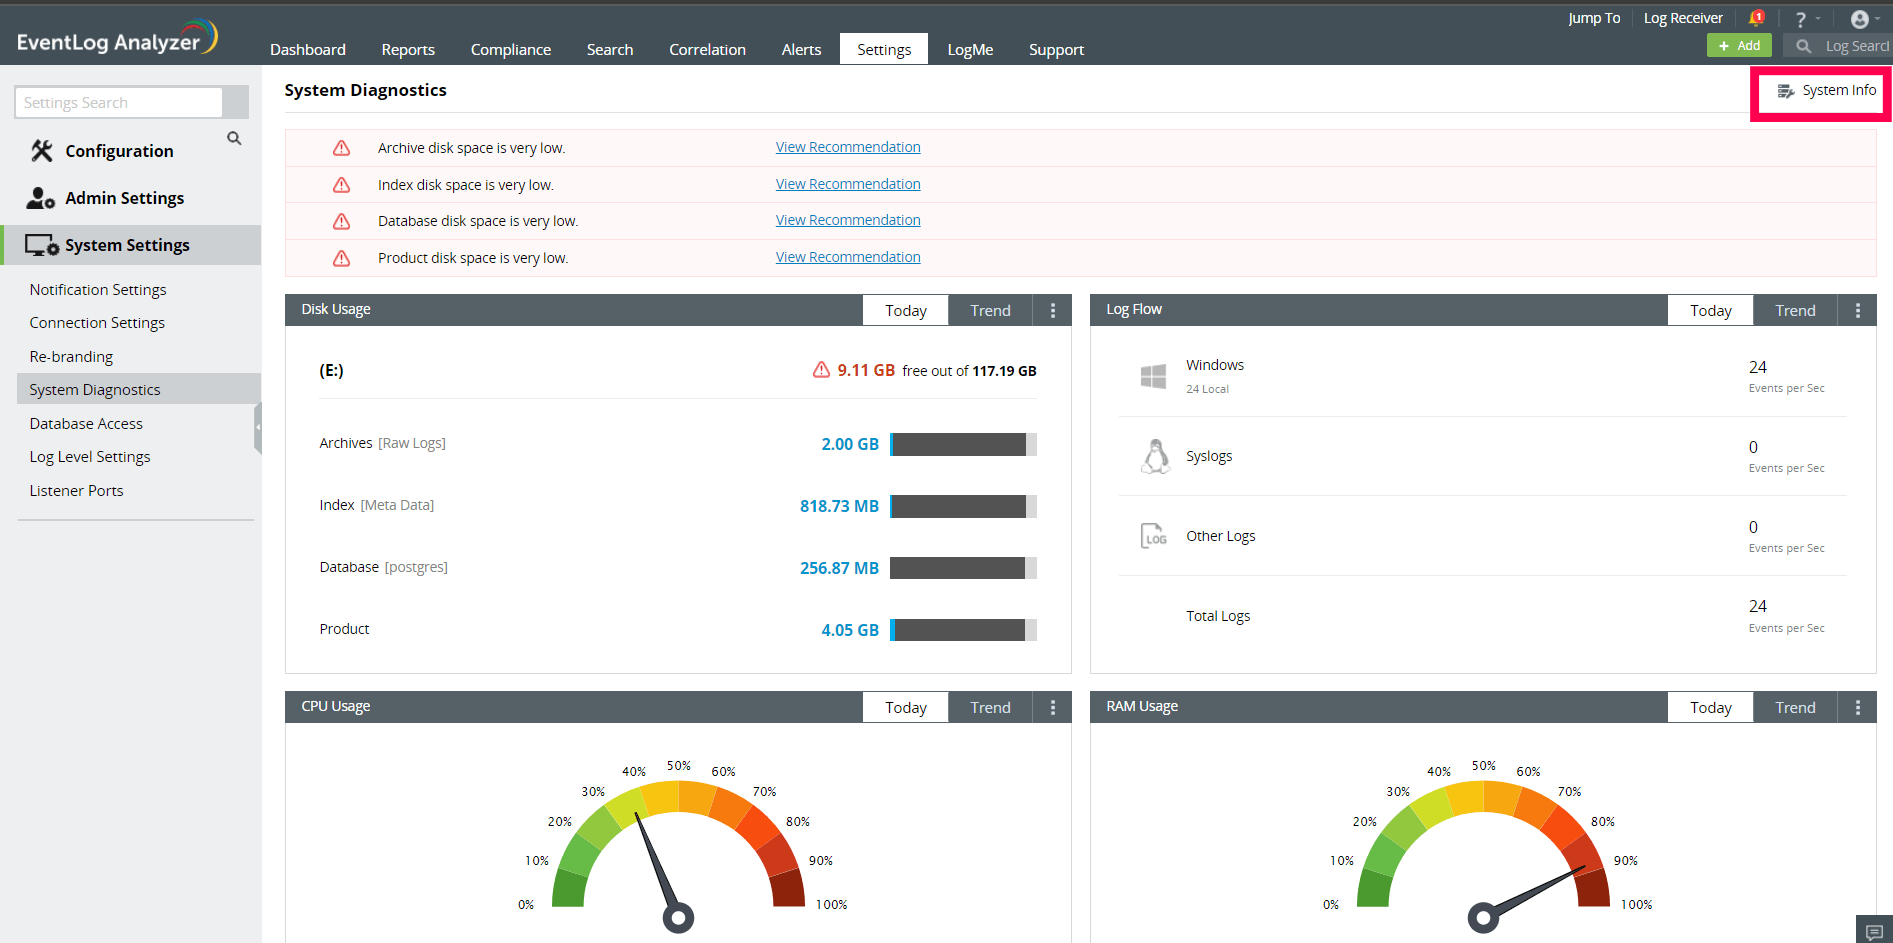This screenshot has height=943, width=1893.
Task: Open the LogMe tab
Action: (x=971, y=50)
